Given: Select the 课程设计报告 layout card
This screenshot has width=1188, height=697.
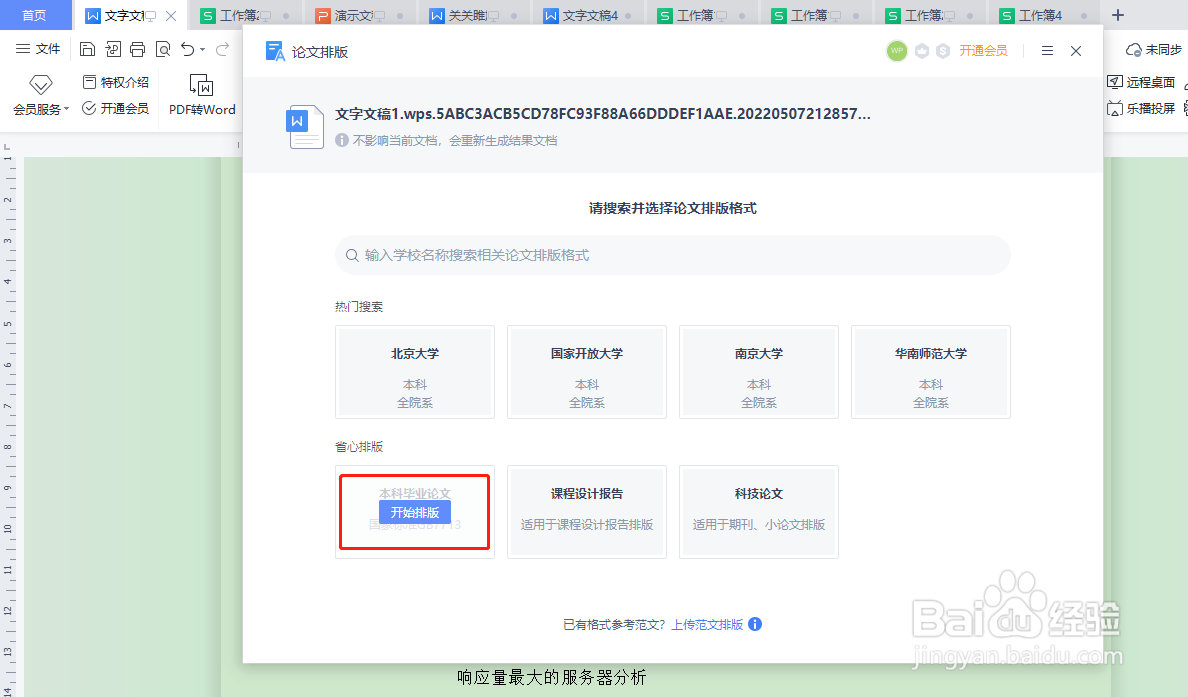Looking at the screenshot, I should click(587, 512).
